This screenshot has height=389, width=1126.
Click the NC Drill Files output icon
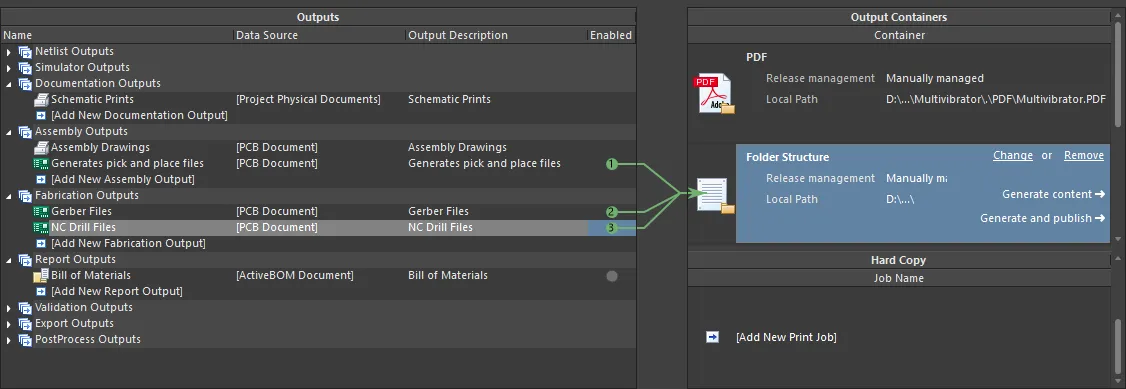click(x=41, y=228)
